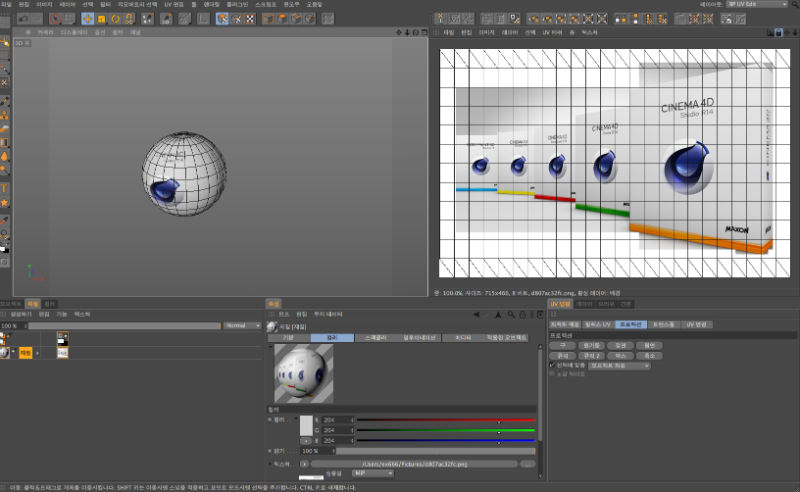Open the MIP sampling dropdown
The height and width of the screenshot is (492, 800).
click(x=373, y=473)
